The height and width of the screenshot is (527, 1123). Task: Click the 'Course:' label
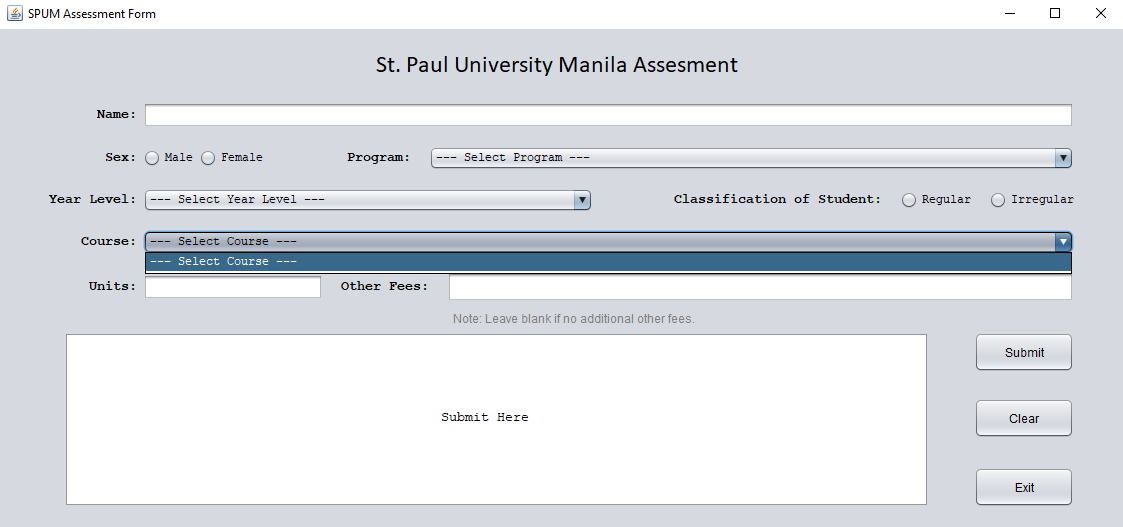point(108,241)
